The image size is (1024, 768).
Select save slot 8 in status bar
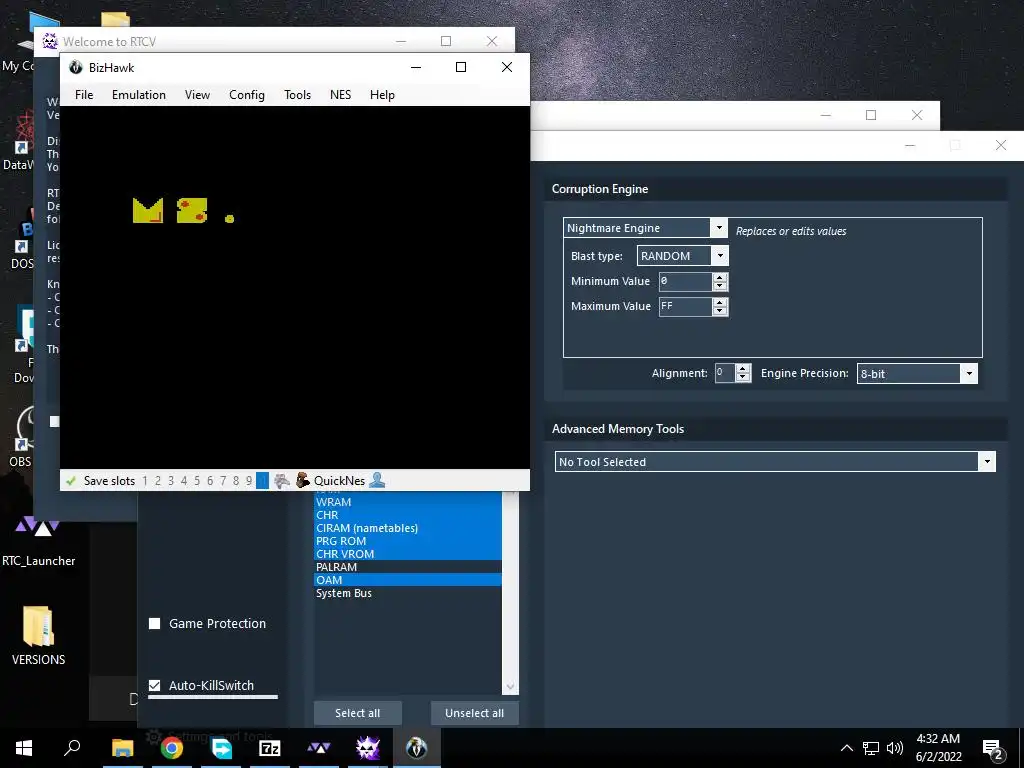(236, 481)
